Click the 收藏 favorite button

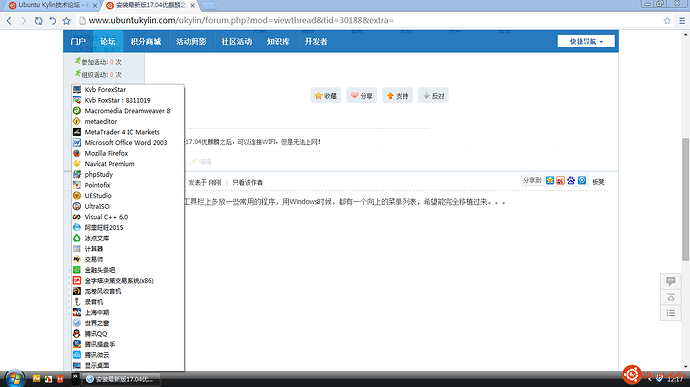pos(326,96)
